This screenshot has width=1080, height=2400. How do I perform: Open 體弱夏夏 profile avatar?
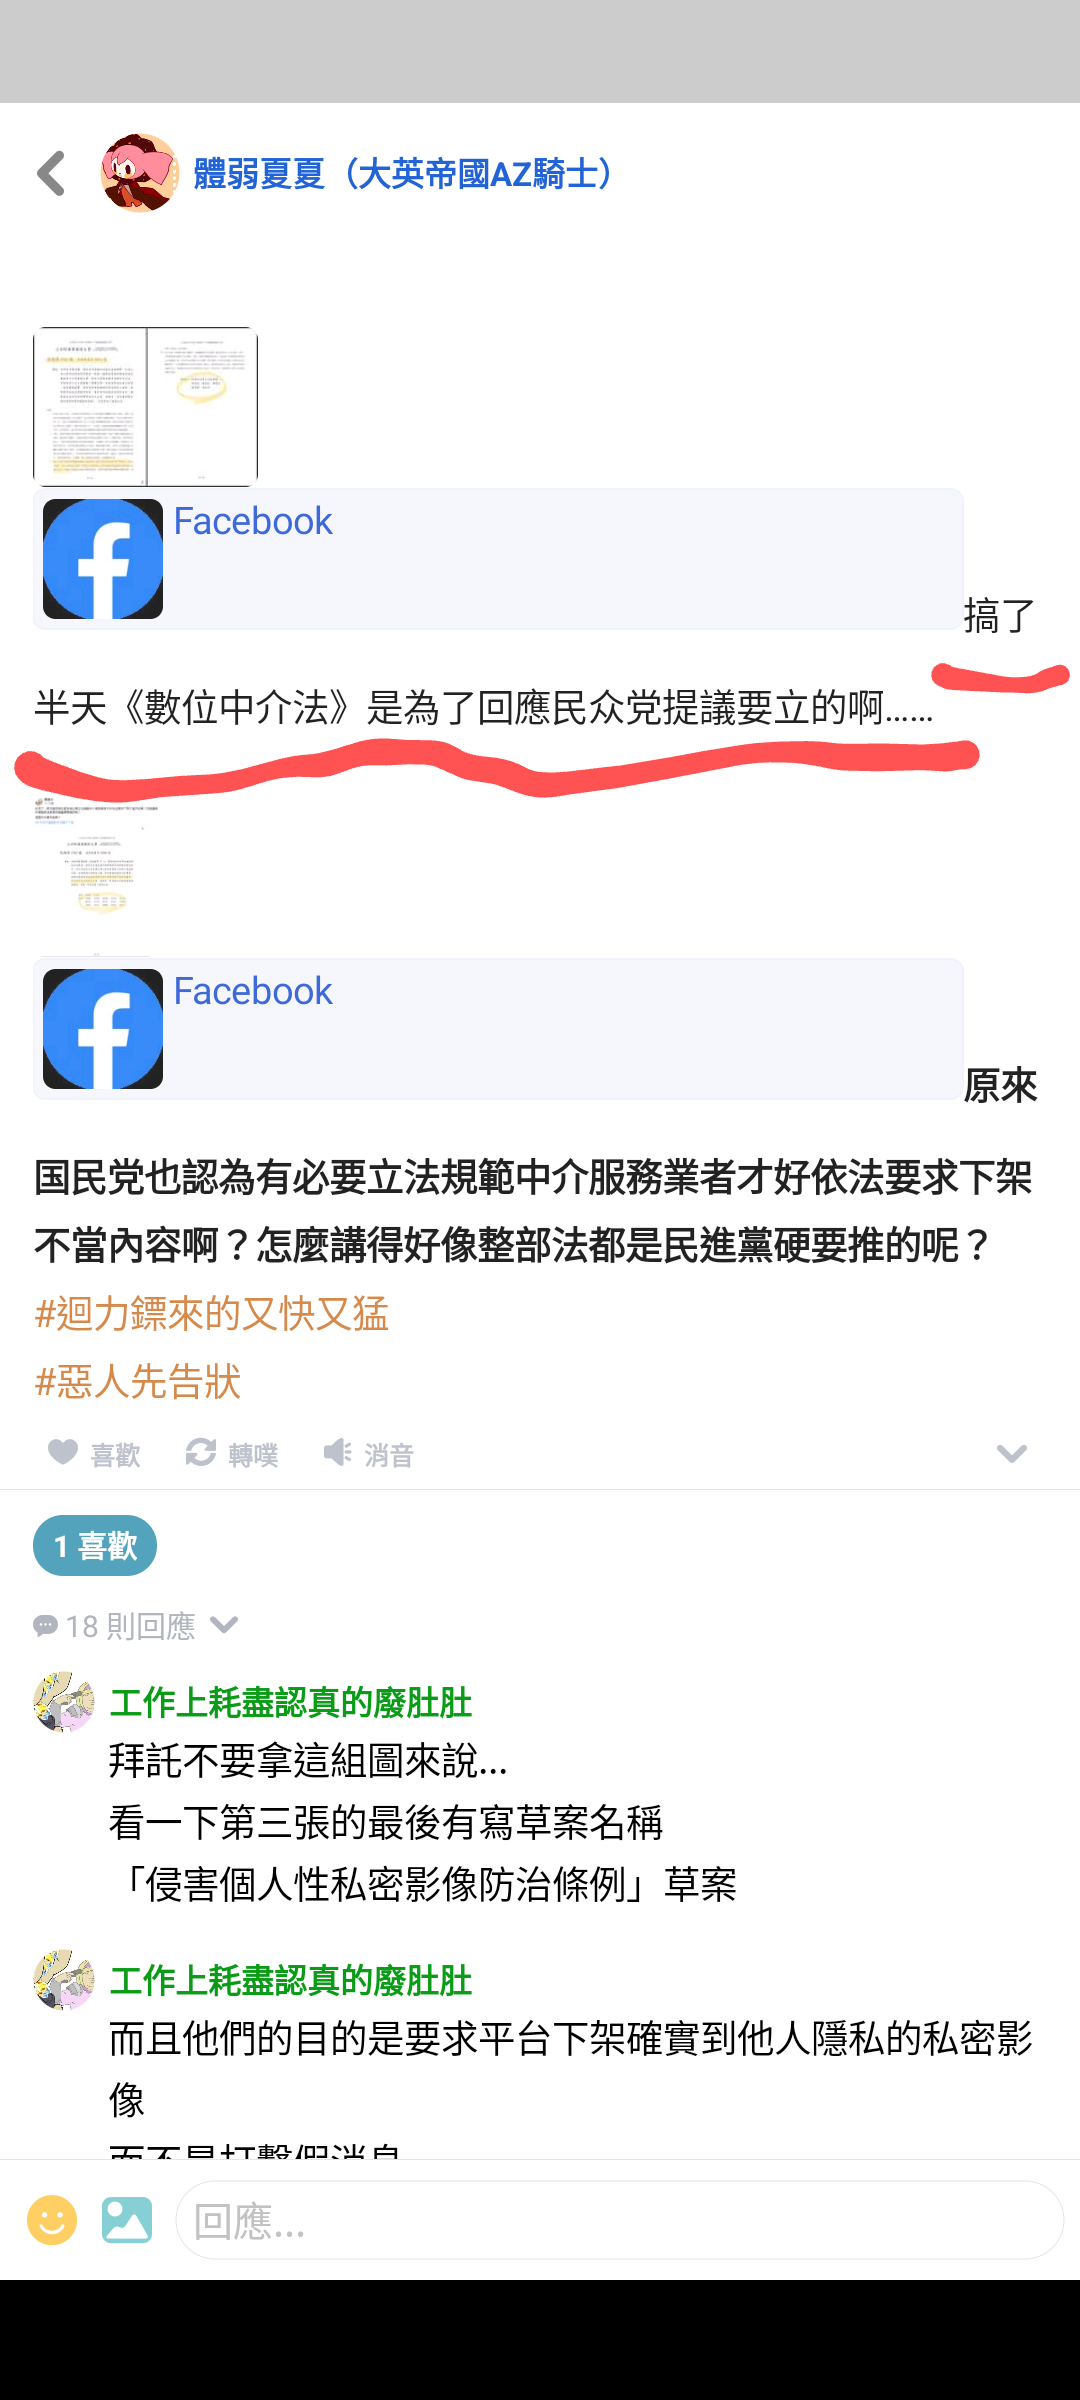pyautogui.click(x=139, y=173)
